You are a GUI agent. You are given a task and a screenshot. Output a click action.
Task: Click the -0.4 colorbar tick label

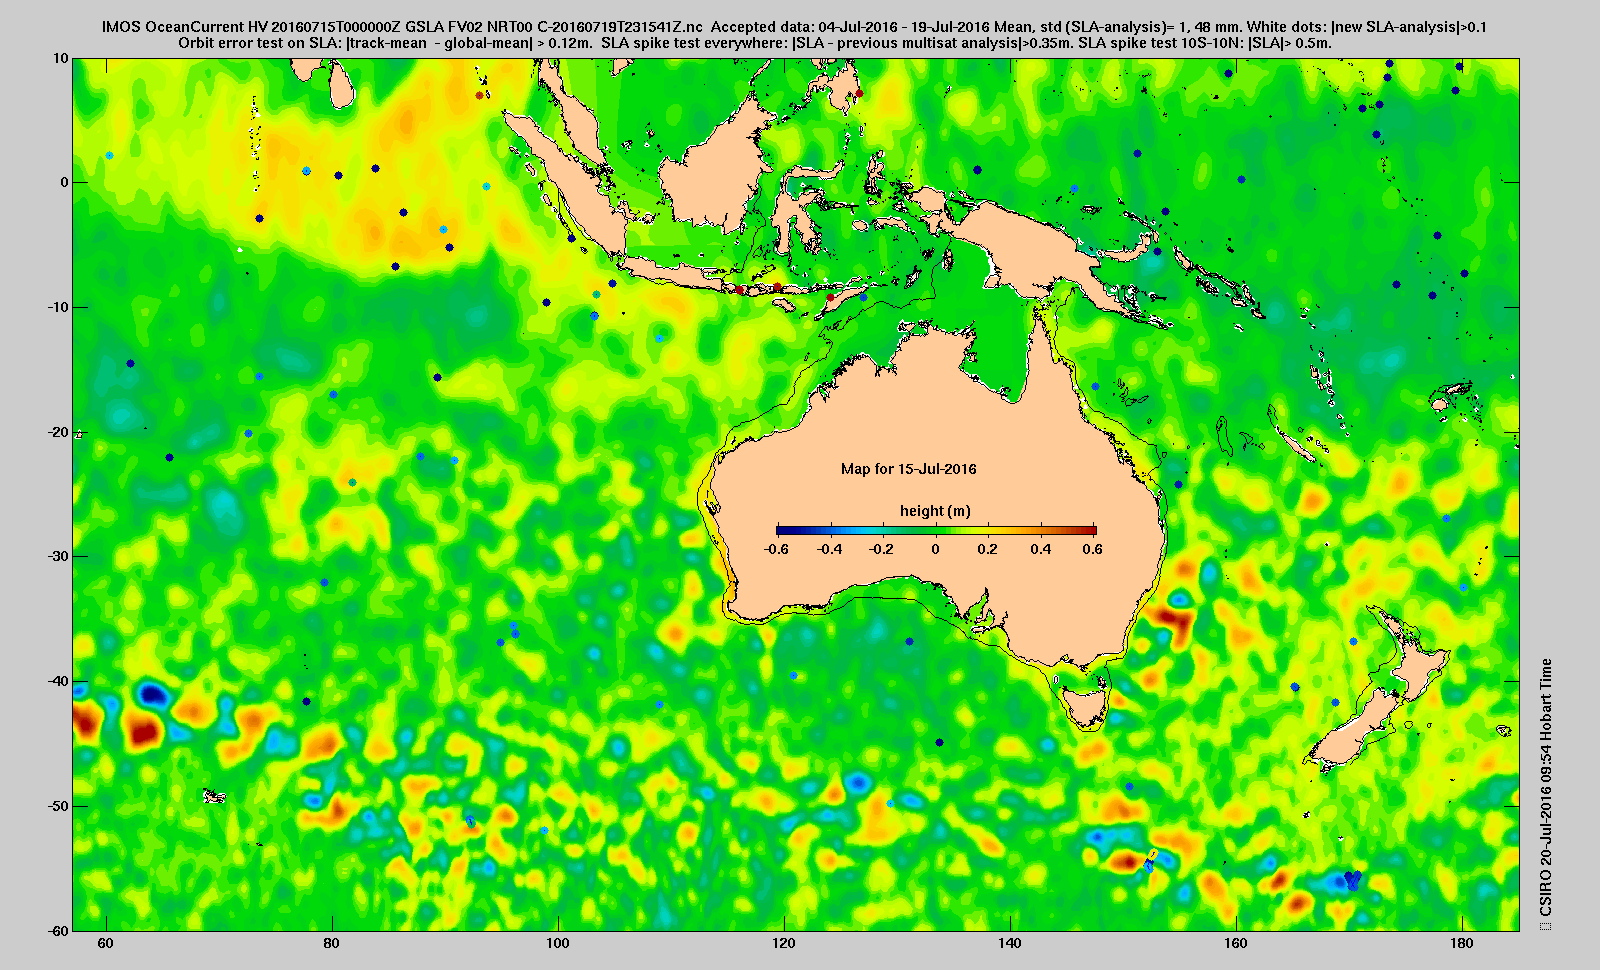point(829,549)
